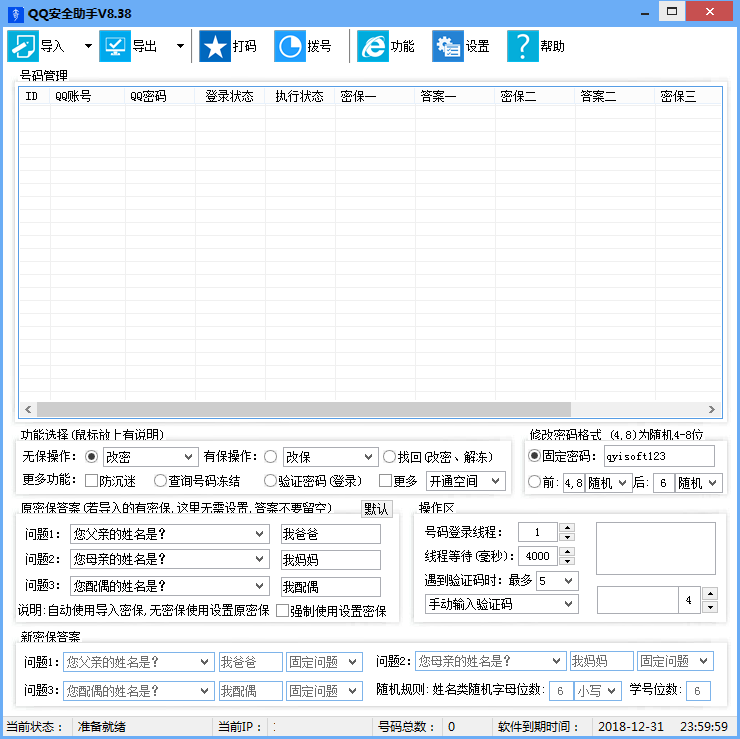
Task: Select the 查询号码冻结 radio button
Action: [x=160, y=480]
